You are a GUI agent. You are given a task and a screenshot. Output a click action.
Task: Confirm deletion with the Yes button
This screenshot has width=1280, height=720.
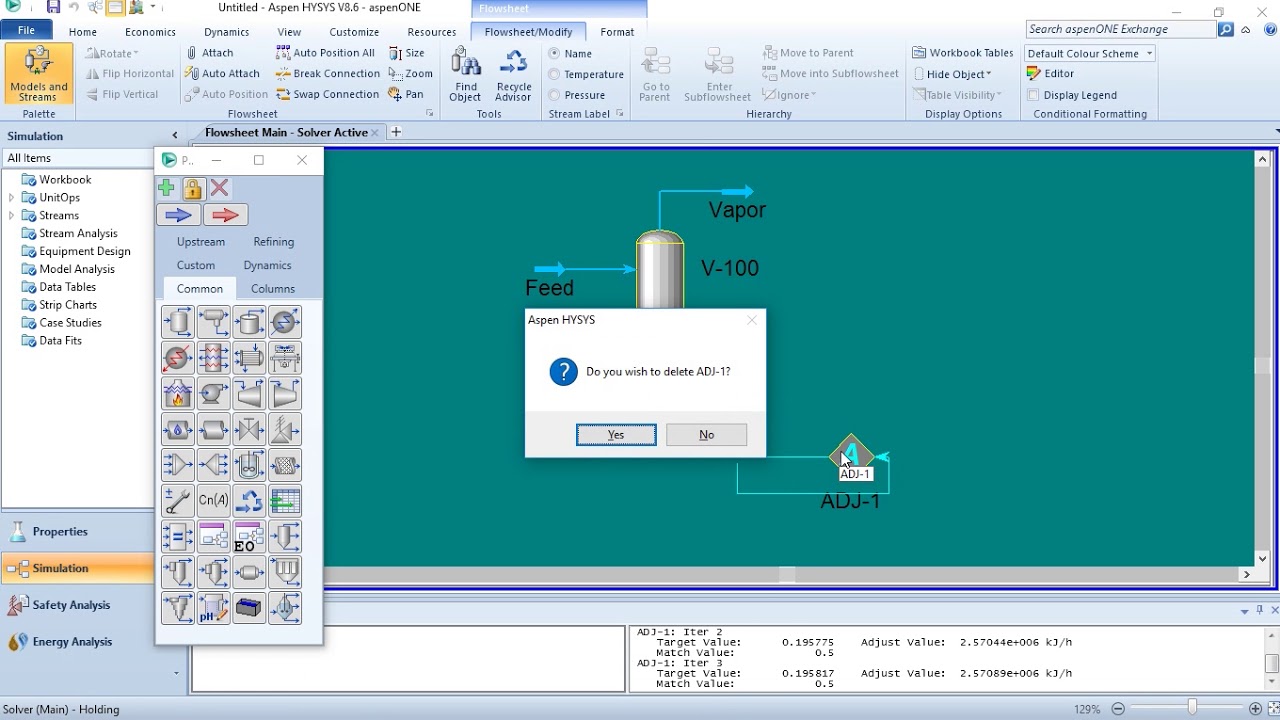pos(616,435)
